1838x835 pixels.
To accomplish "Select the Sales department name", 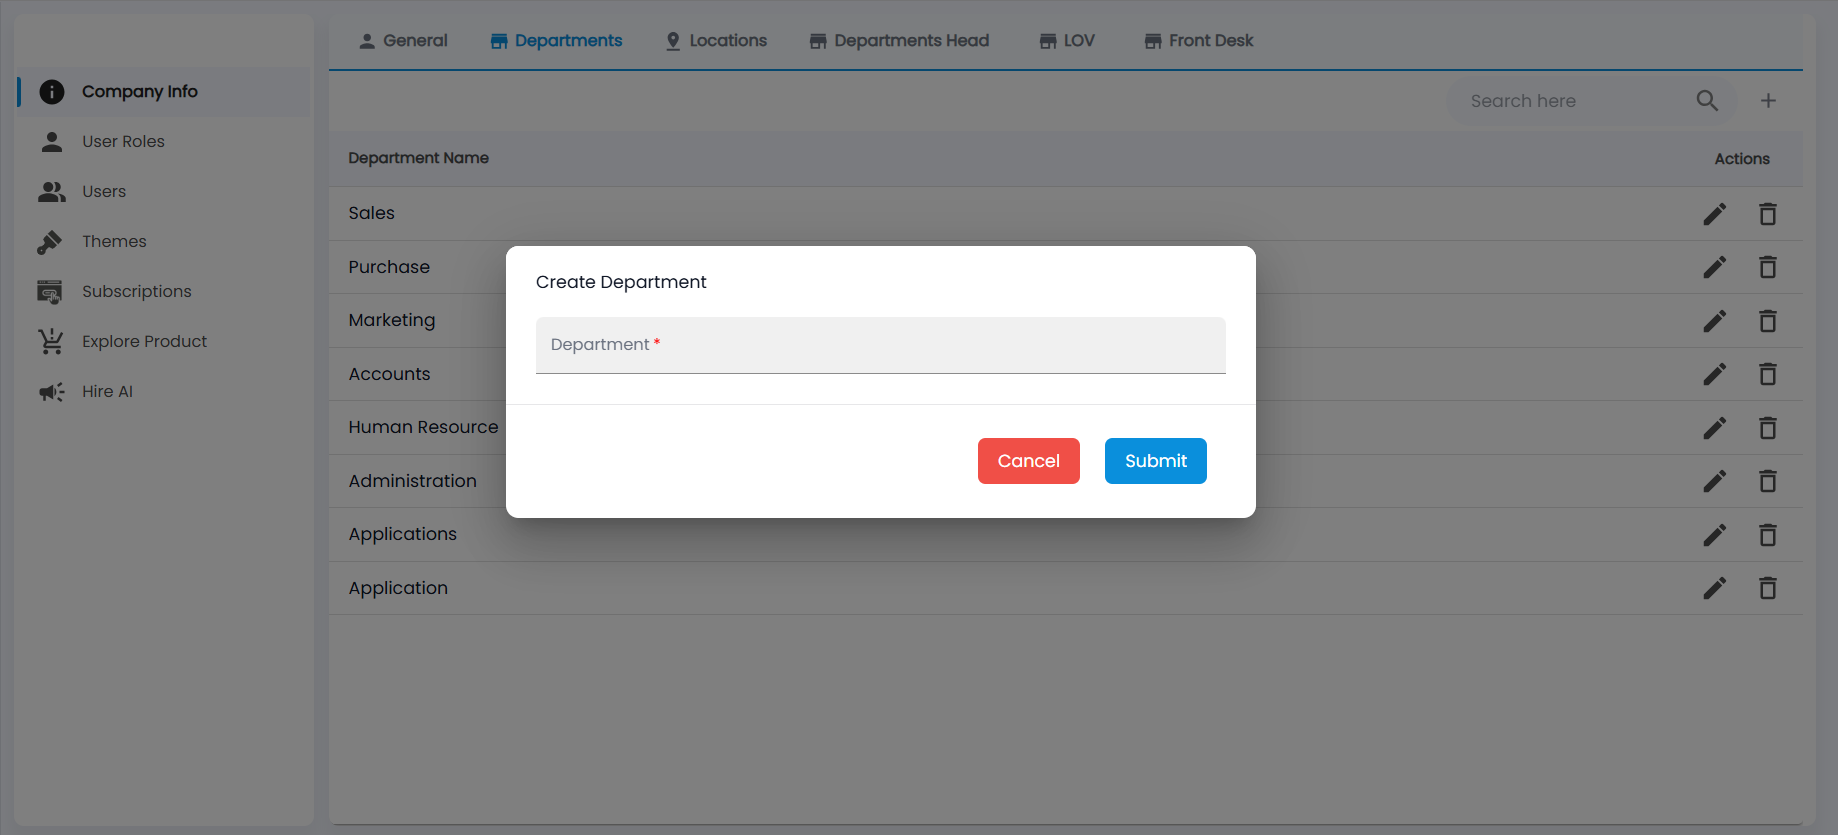I will click(x=372, y=213).
